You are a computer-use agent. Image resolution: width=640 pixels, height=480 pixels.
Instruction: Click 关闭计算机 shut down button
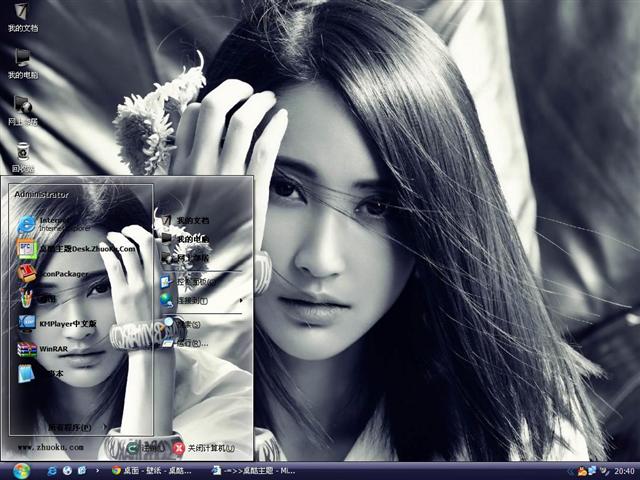[203, 447]
